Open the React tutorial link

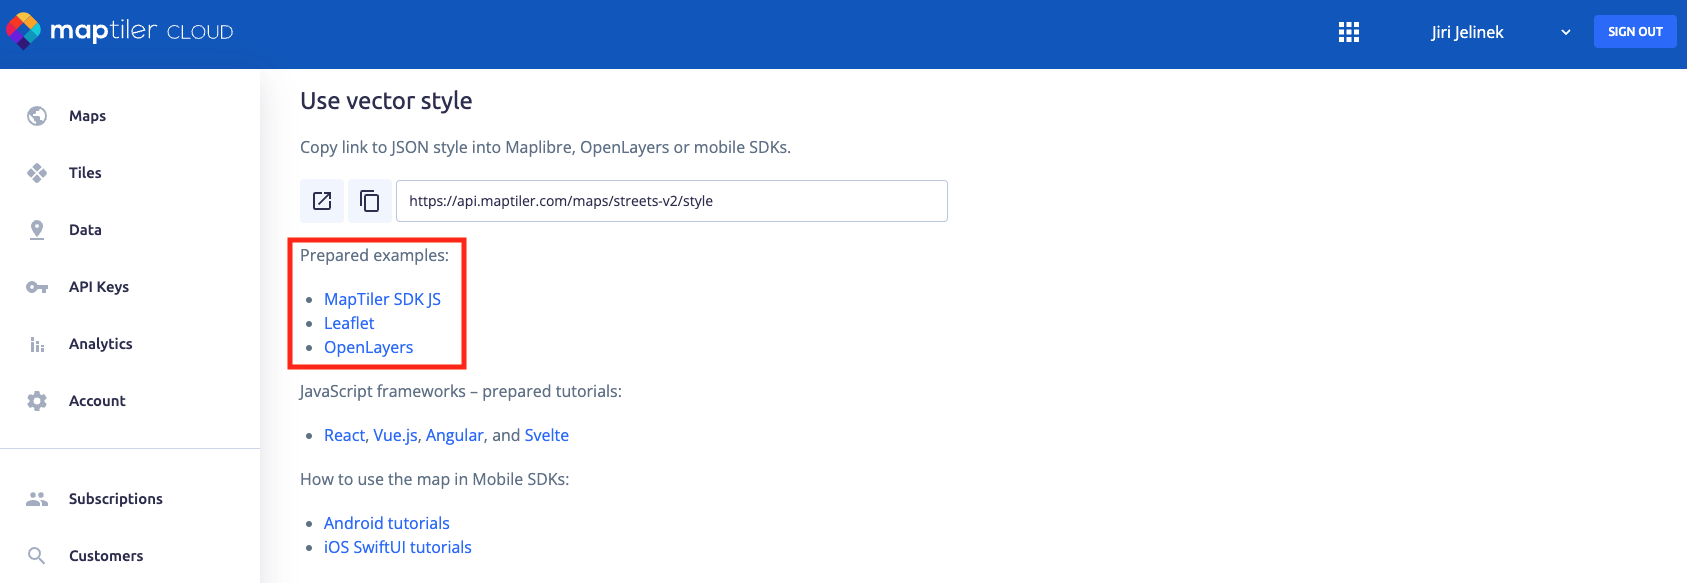[x=344, y=435]
